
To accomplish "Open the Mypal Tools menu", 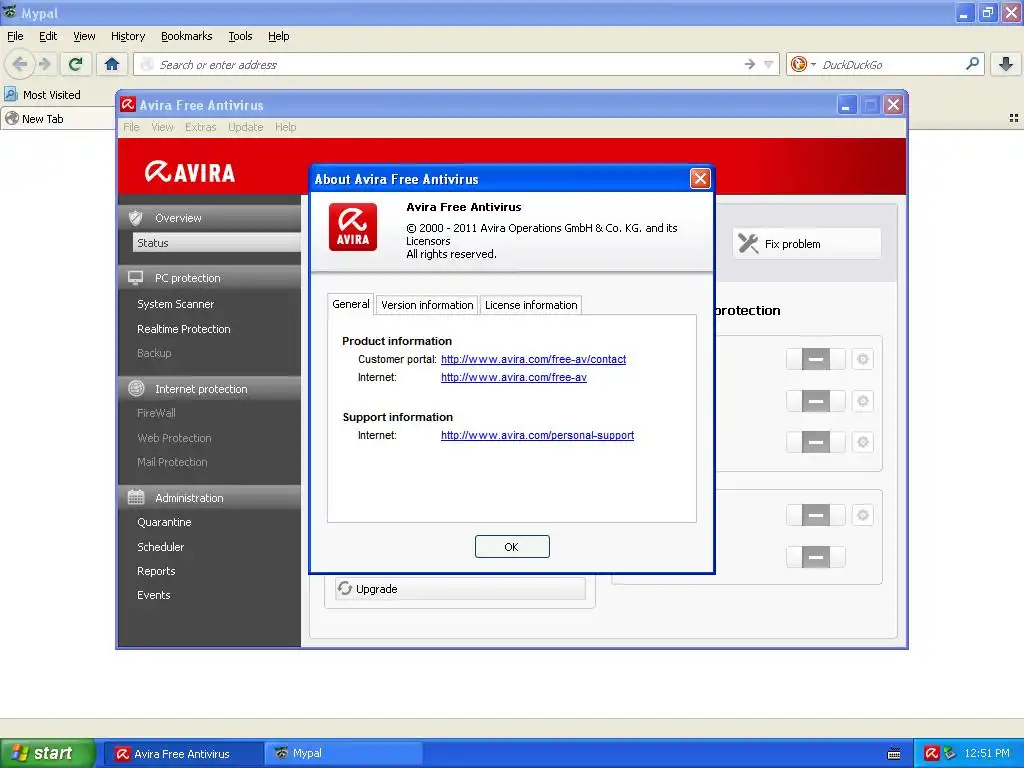I will point(240,36).
